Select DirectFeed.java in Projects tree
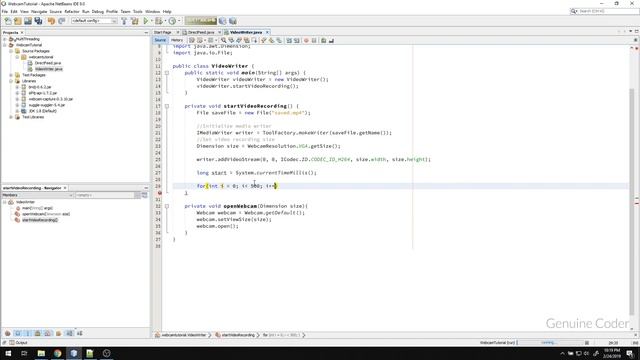 click(47, 63)
